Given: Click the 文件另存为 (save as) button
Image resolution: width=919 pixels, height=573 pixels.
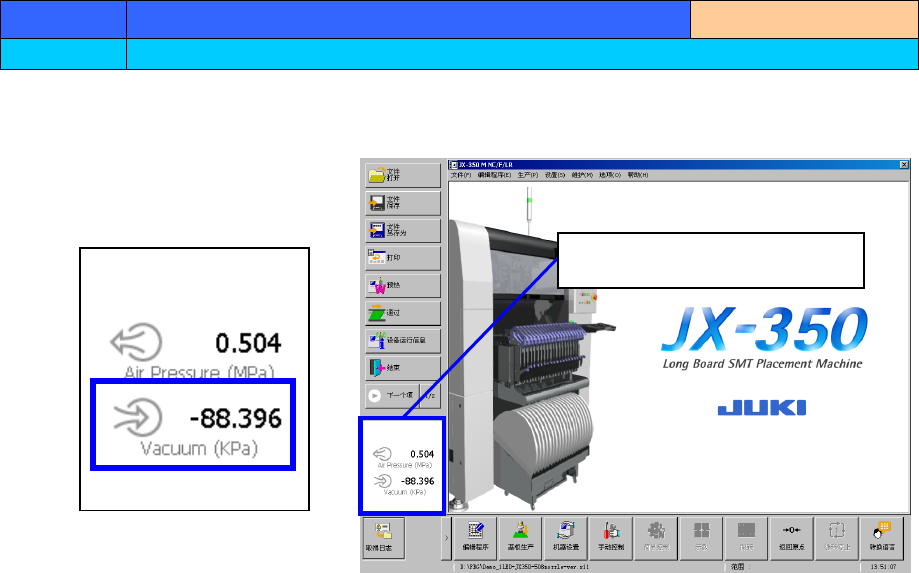Looking at the screenshot, I should point(403,230).
